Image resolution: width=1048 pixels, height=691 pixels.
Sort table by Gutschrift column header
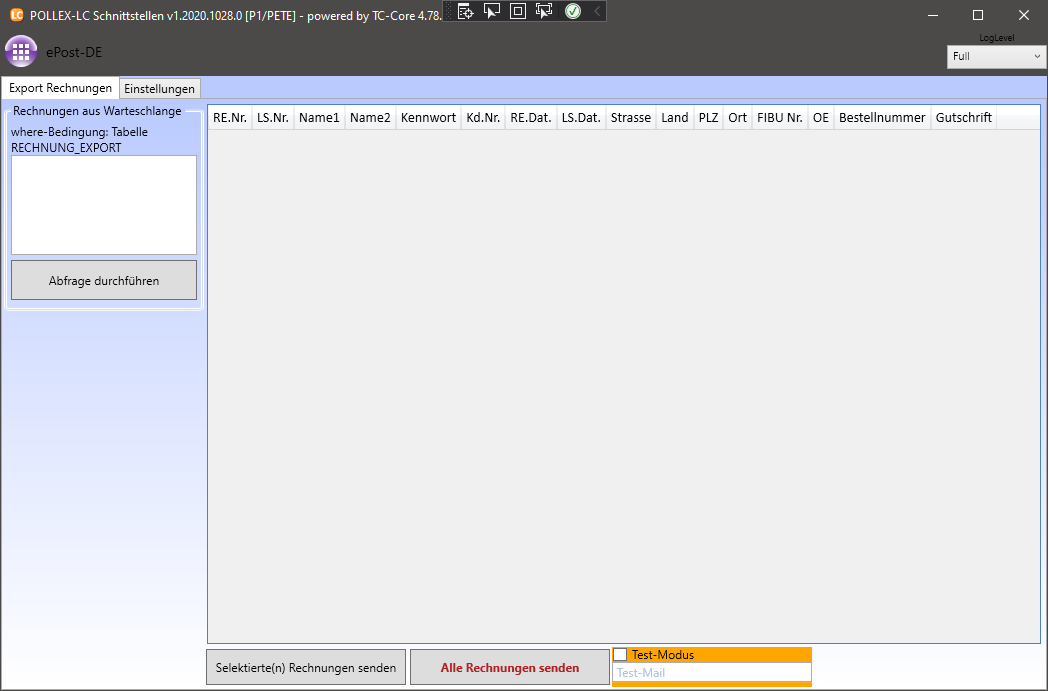(x=963, y=118)
